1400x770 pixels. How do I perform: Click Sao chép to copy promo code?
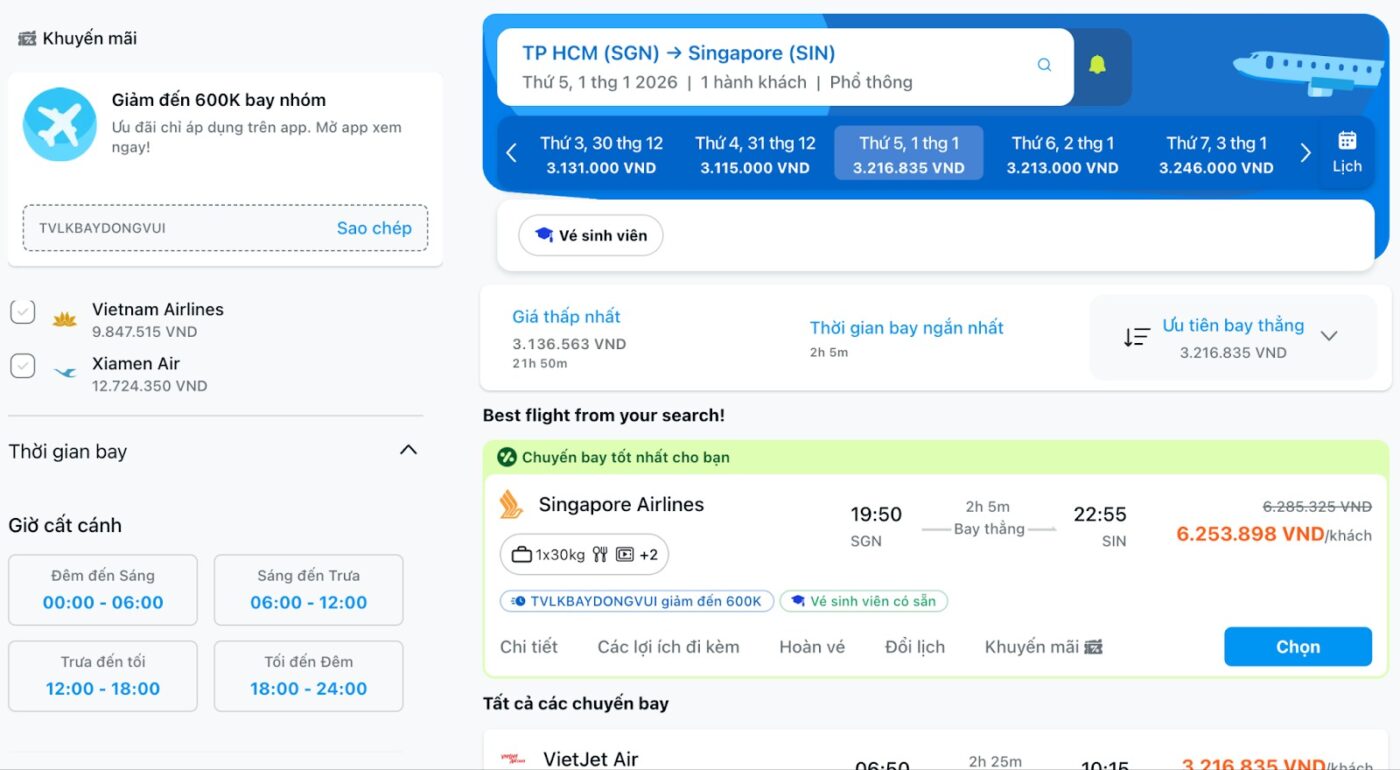[374, 228]
